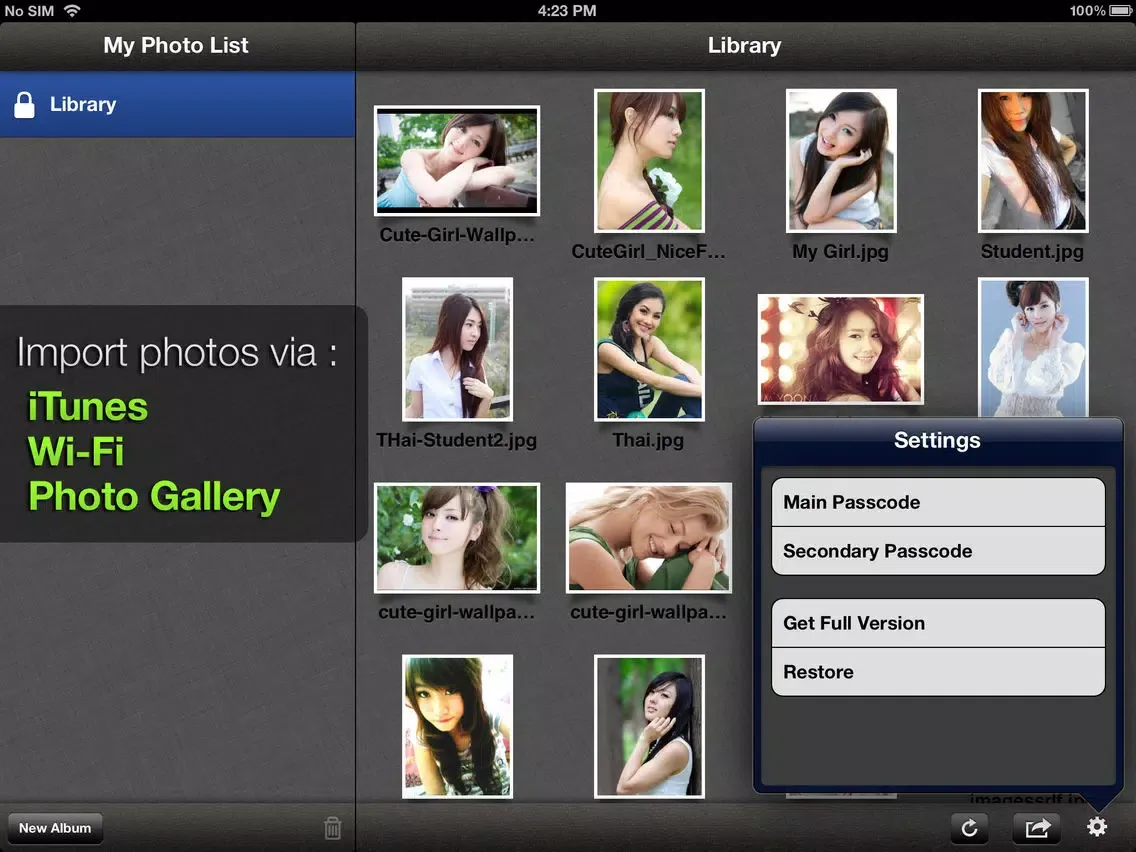Tap the Photo Gallery import label
The image size is (1136, 852).
[154, 498]
